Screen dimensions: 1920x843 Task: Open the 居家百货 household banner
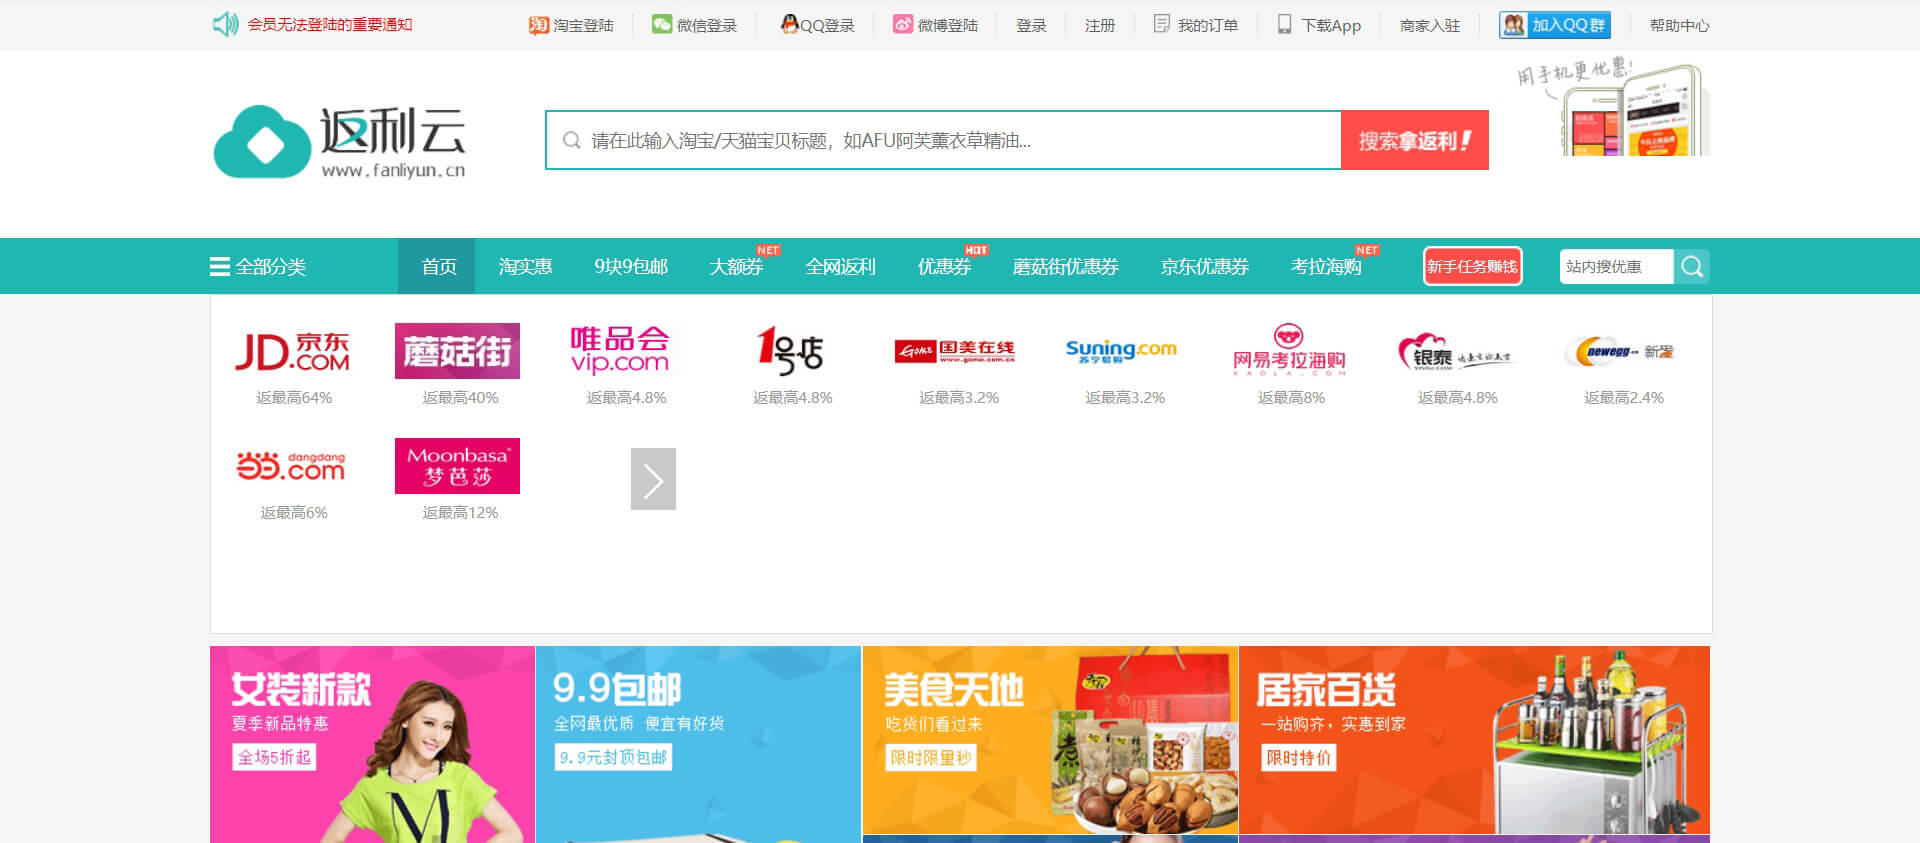point(1474,740)
